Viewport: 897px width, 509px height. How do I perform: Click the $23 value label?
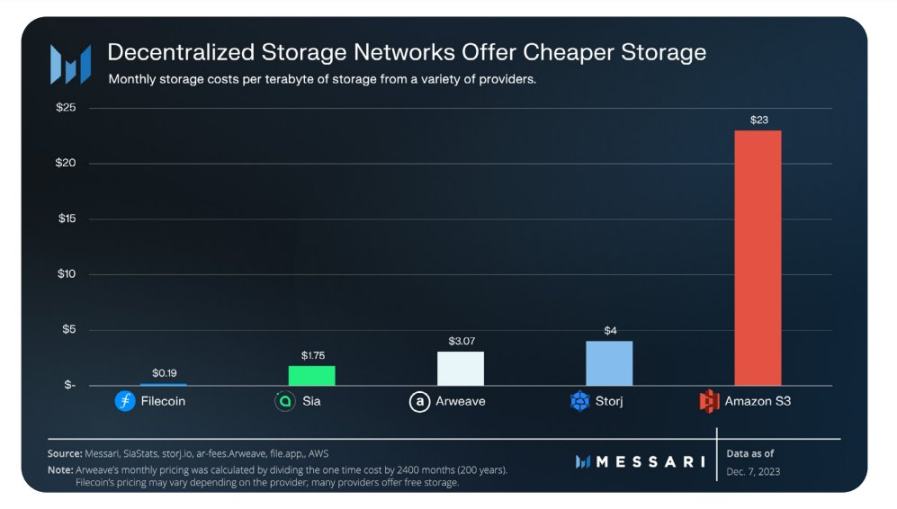coord(758,120)
